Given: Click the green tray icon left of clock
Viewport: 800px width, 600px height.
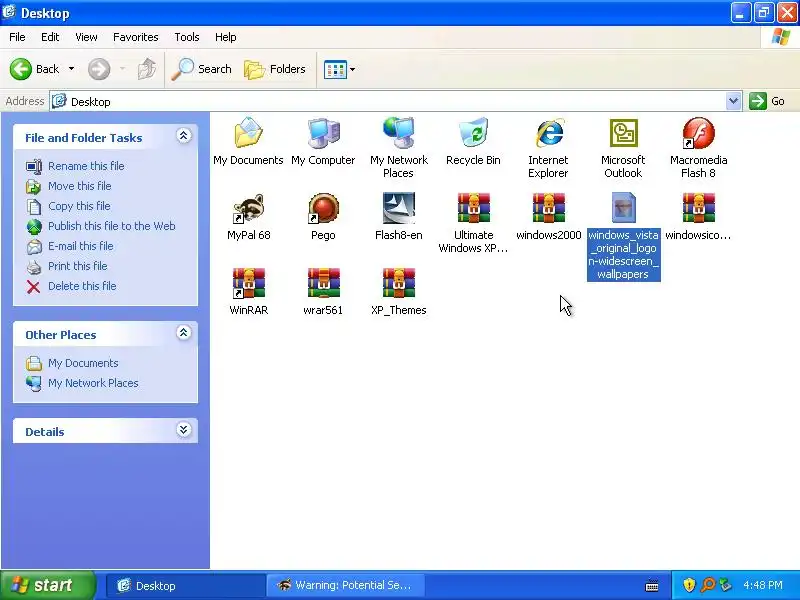Looking at the screenshot, I should click(x=725, y=585).
